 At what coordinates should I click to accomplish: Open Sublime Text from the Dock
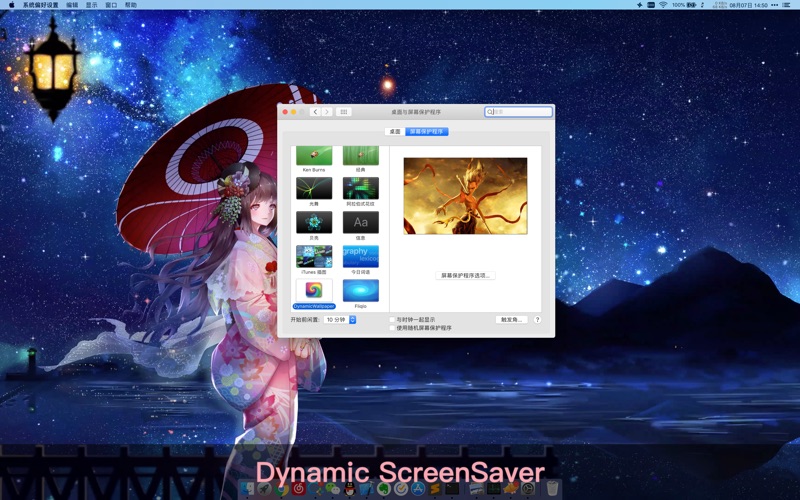click(435, 489)
